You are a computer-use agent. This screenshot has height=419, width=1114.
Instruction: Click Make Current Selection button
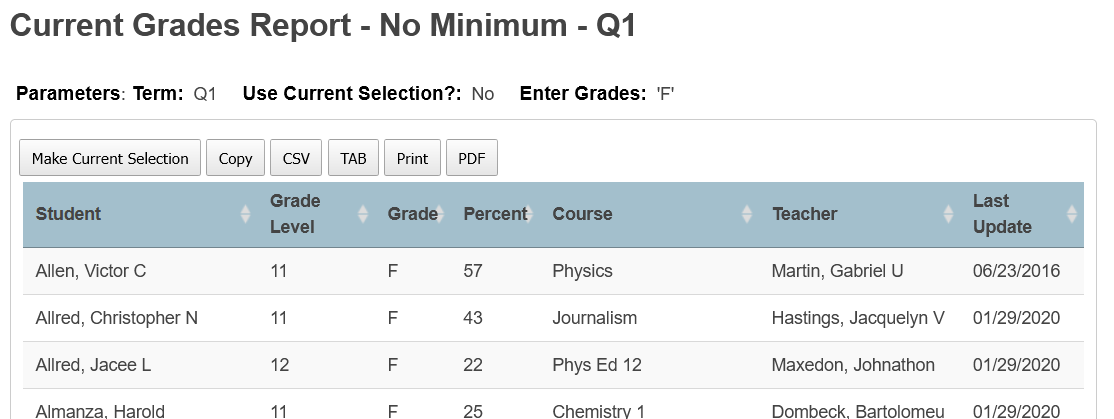click(110, 158)
